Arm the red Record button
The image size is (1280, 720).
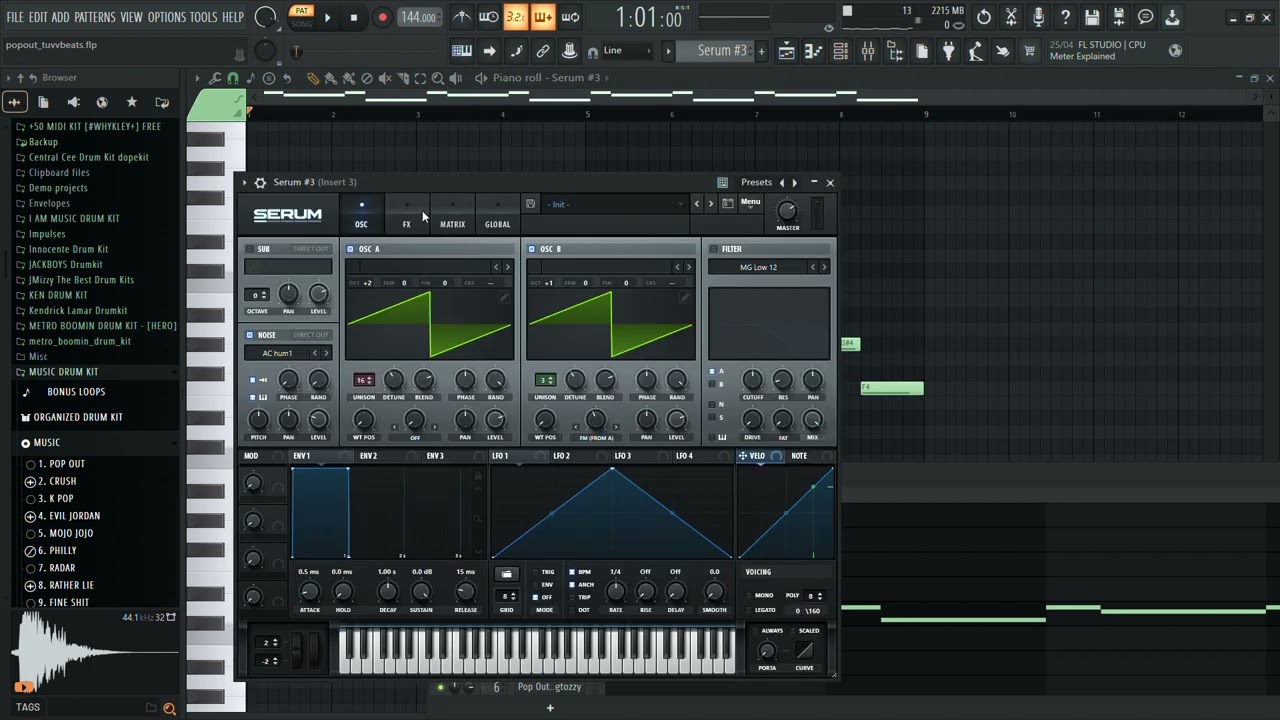(382, 17)
